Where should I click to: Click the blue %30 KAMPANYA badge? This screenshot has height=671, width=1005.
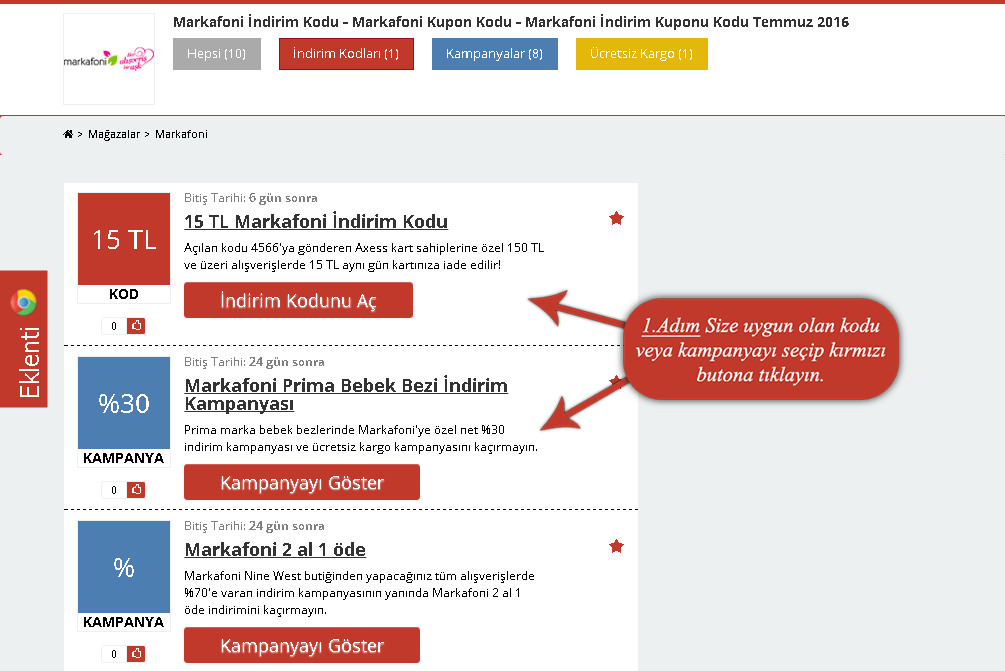(124, 411)
